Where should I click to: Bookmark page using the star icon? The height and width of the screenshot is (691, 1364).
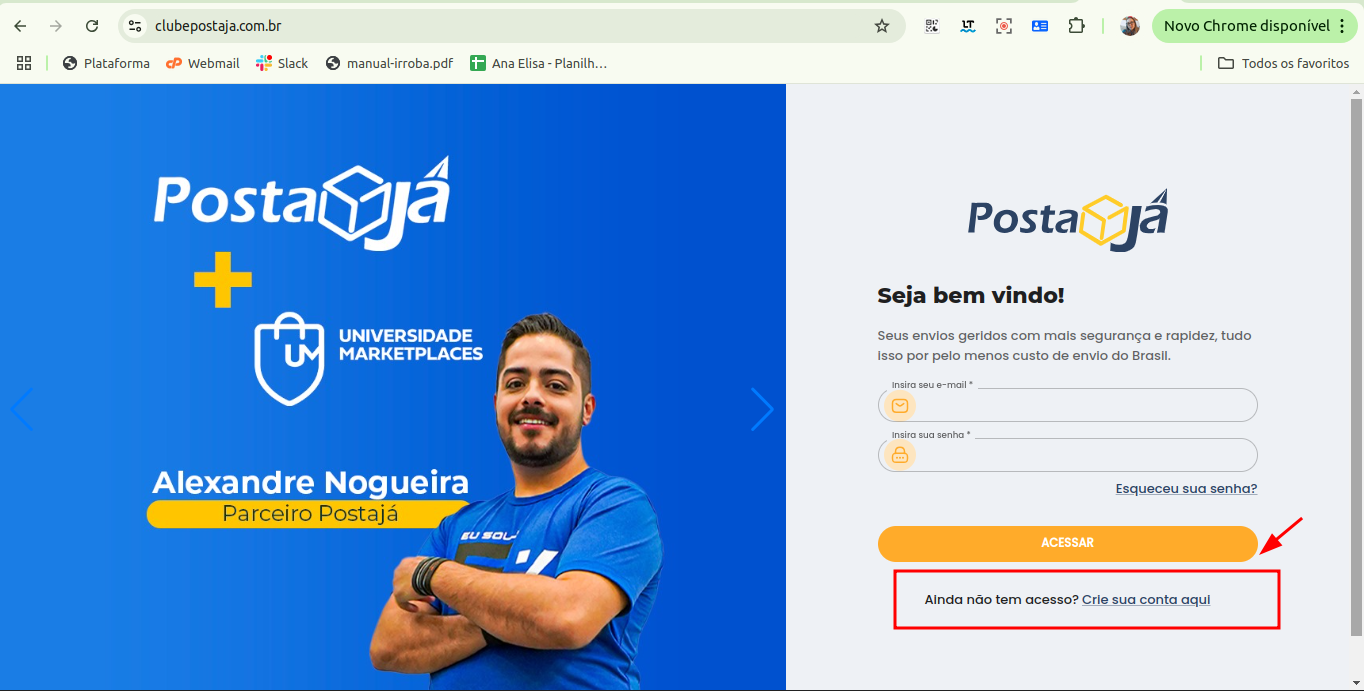point(882,26)
